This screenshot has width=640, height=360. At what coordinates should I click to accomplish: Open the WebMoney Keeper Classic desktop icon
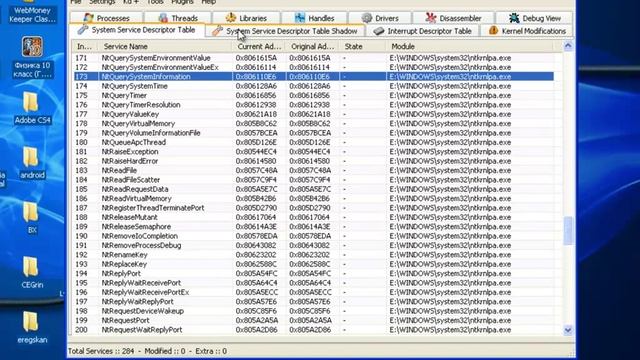pyautogui.click(x=32, y=11)
